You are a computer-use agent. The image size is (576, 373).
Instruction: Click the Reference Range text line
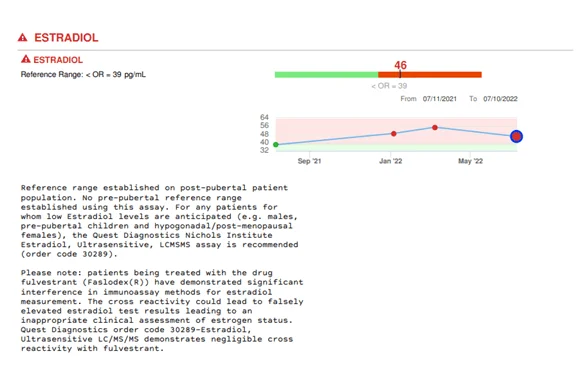point(83,75)
